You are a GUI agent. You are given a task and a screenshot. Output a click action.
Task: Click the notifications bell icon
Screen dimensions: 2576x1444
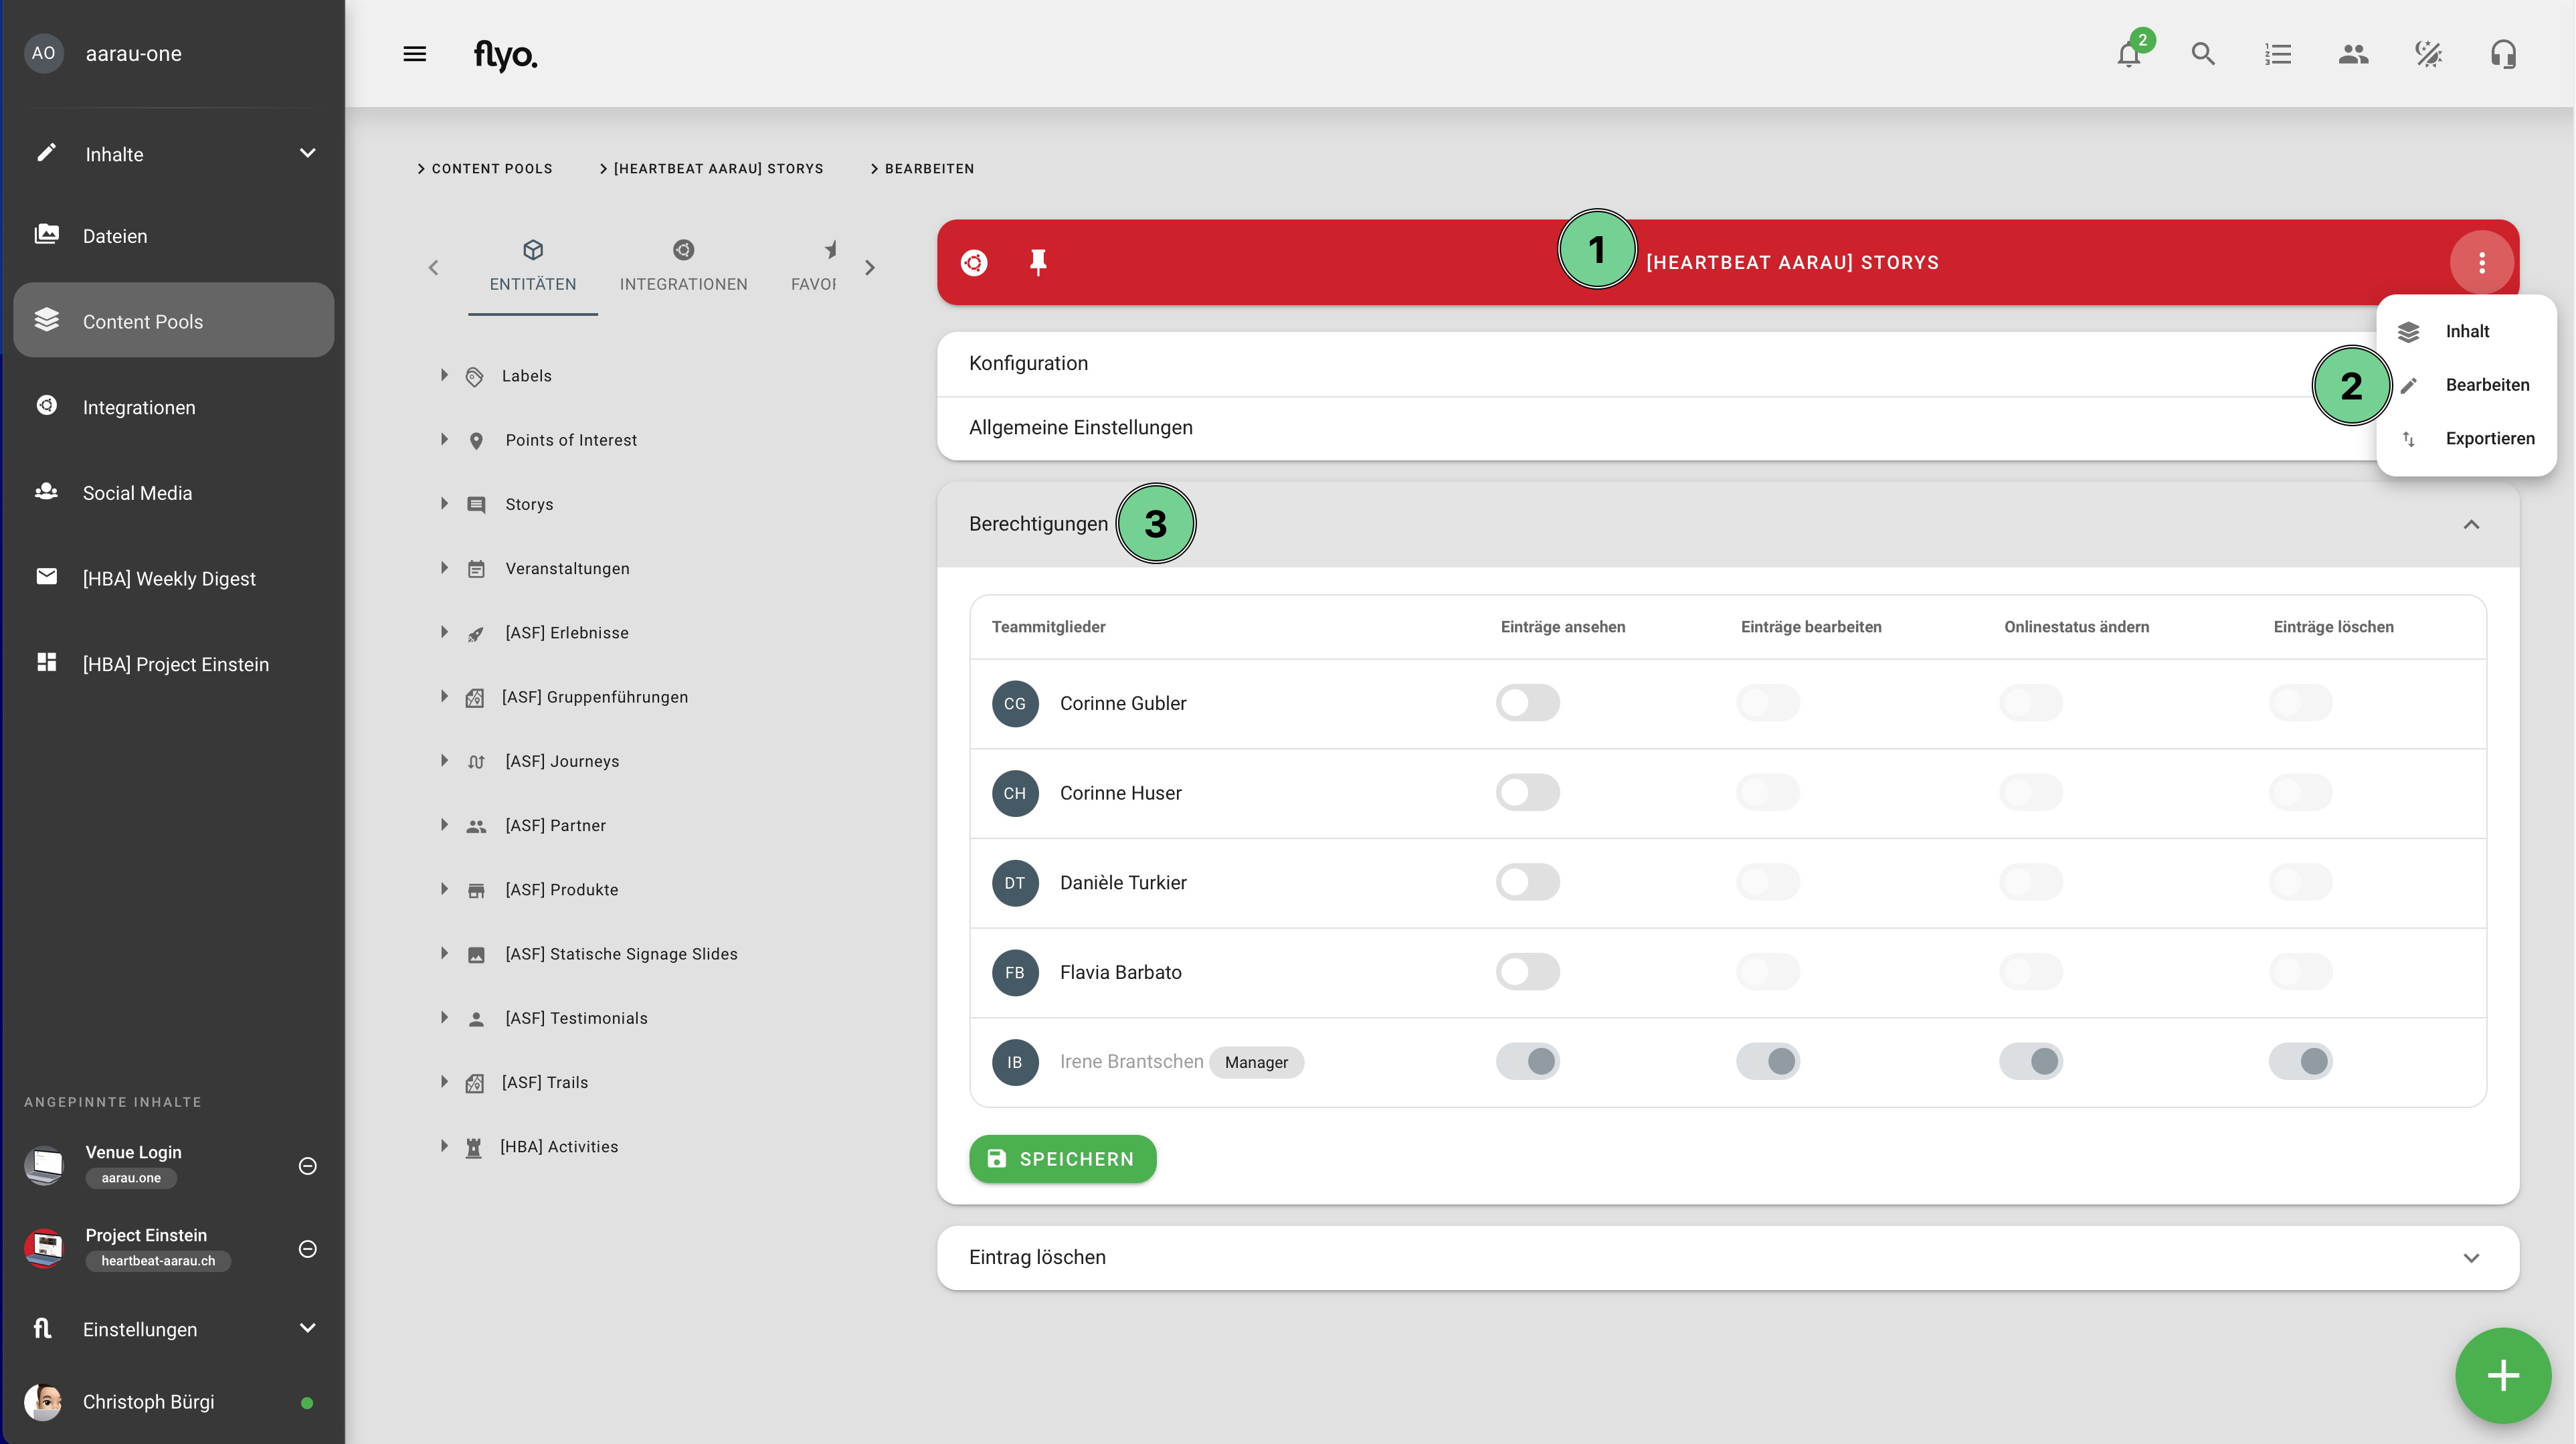2128,55
